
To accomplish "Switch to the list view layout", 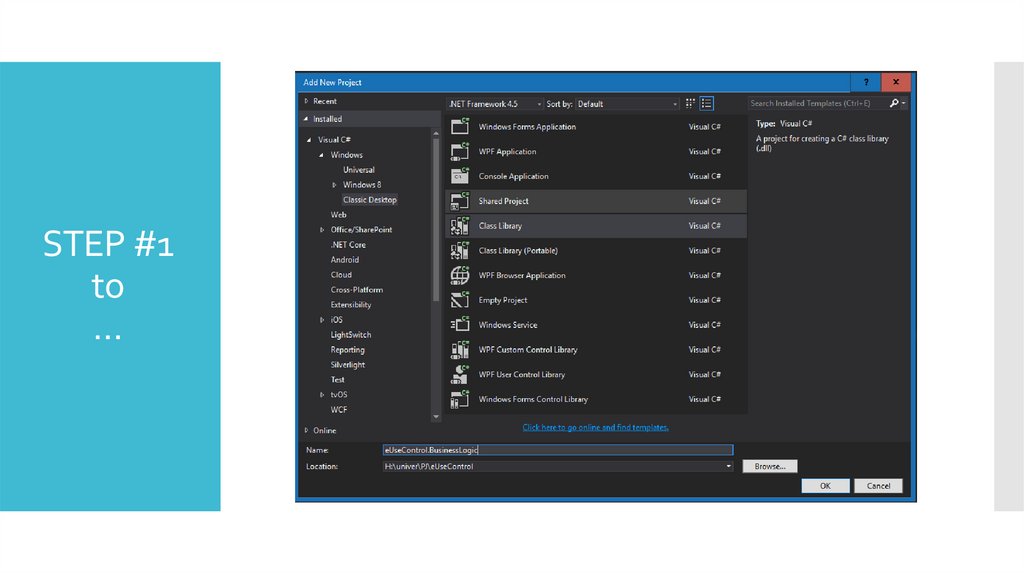I will (707, 103).
